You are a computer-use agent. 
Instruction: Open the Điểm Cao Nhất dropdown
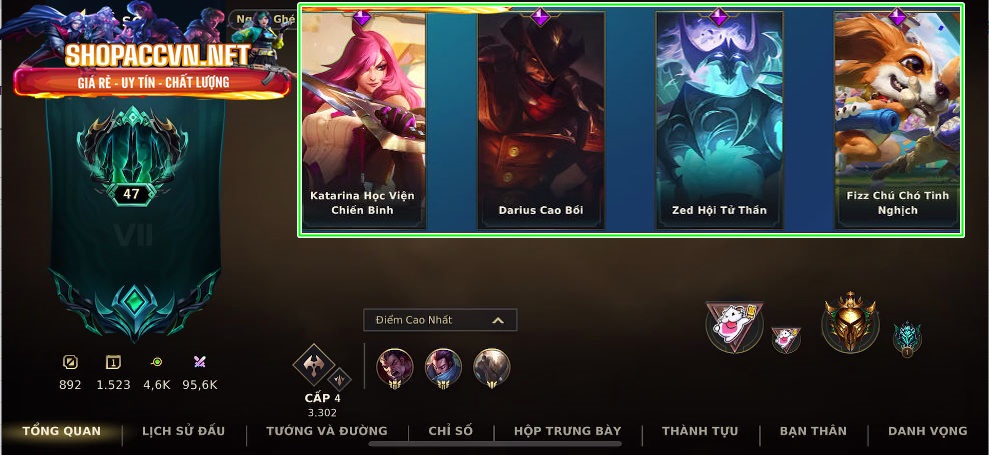coord(440,320)
